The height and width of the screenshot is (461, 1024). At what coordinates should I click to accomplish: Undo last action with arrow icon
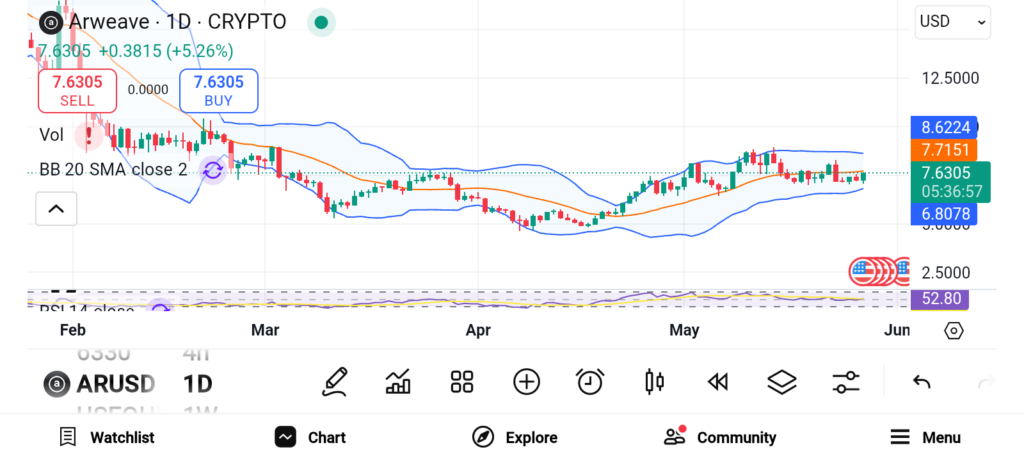click(x=921, y=382)
